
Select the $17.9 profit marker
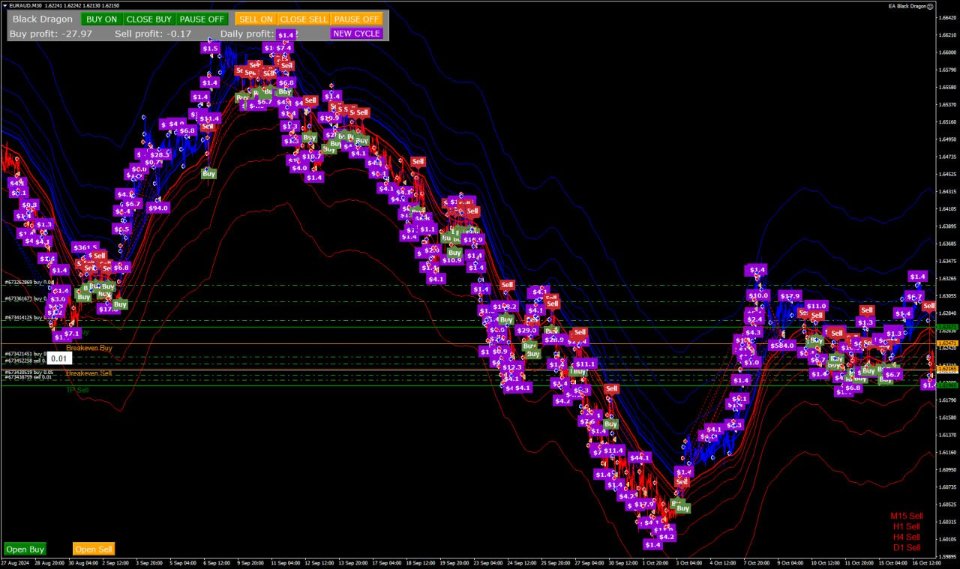pos(790,296)
